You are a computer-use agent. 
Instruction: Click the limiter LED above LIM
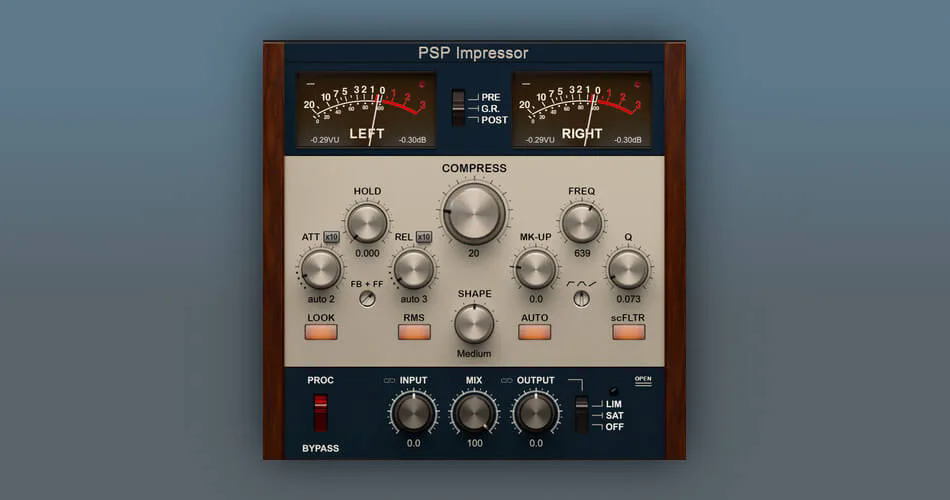[x=613, y=391]
